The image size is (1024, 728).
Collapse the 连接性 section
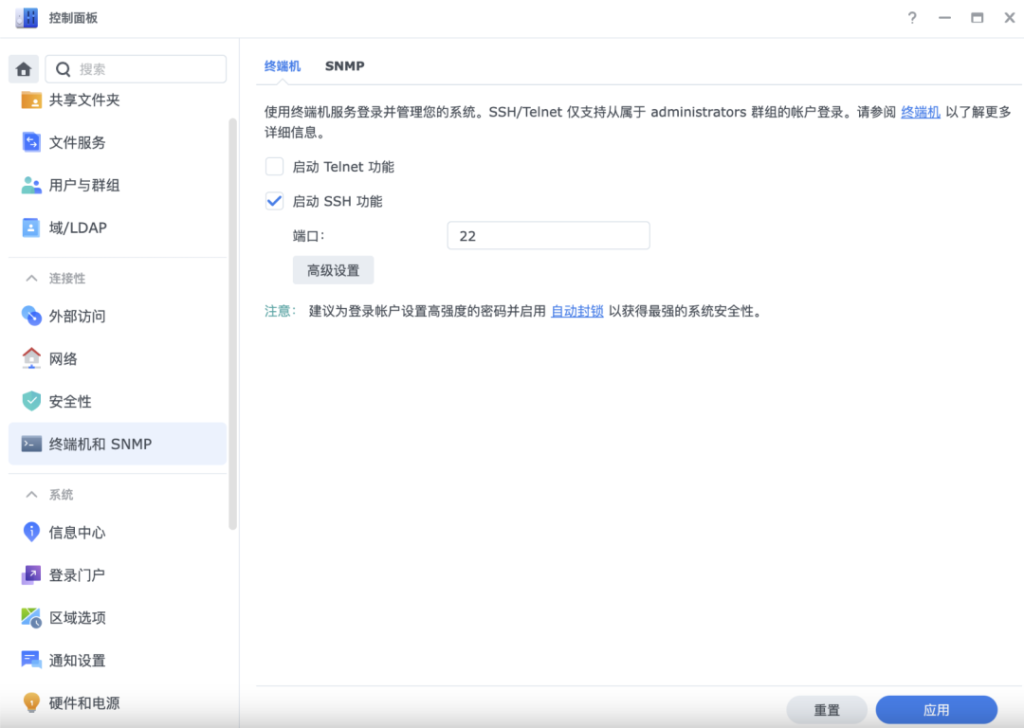32,278
